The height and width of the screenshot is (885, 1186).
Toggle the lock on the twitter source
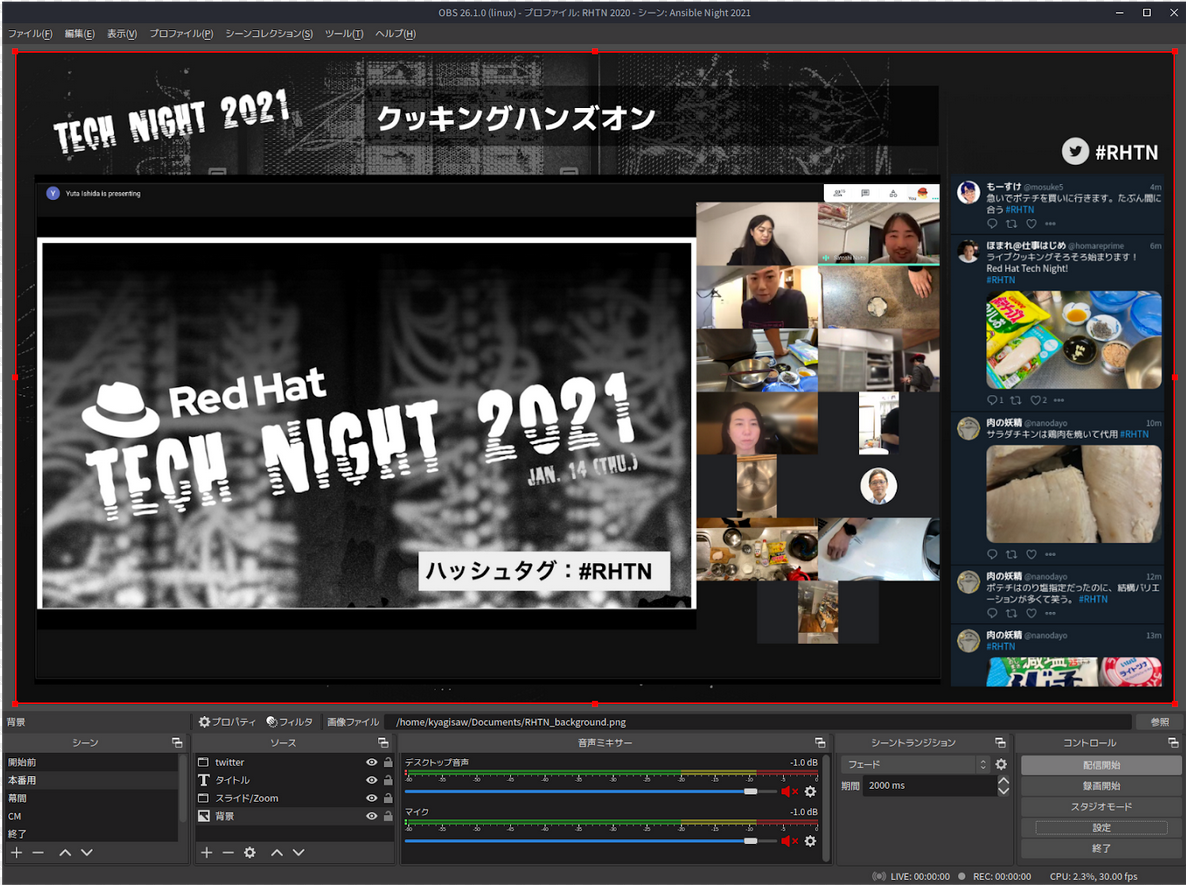tap(388, 762)
